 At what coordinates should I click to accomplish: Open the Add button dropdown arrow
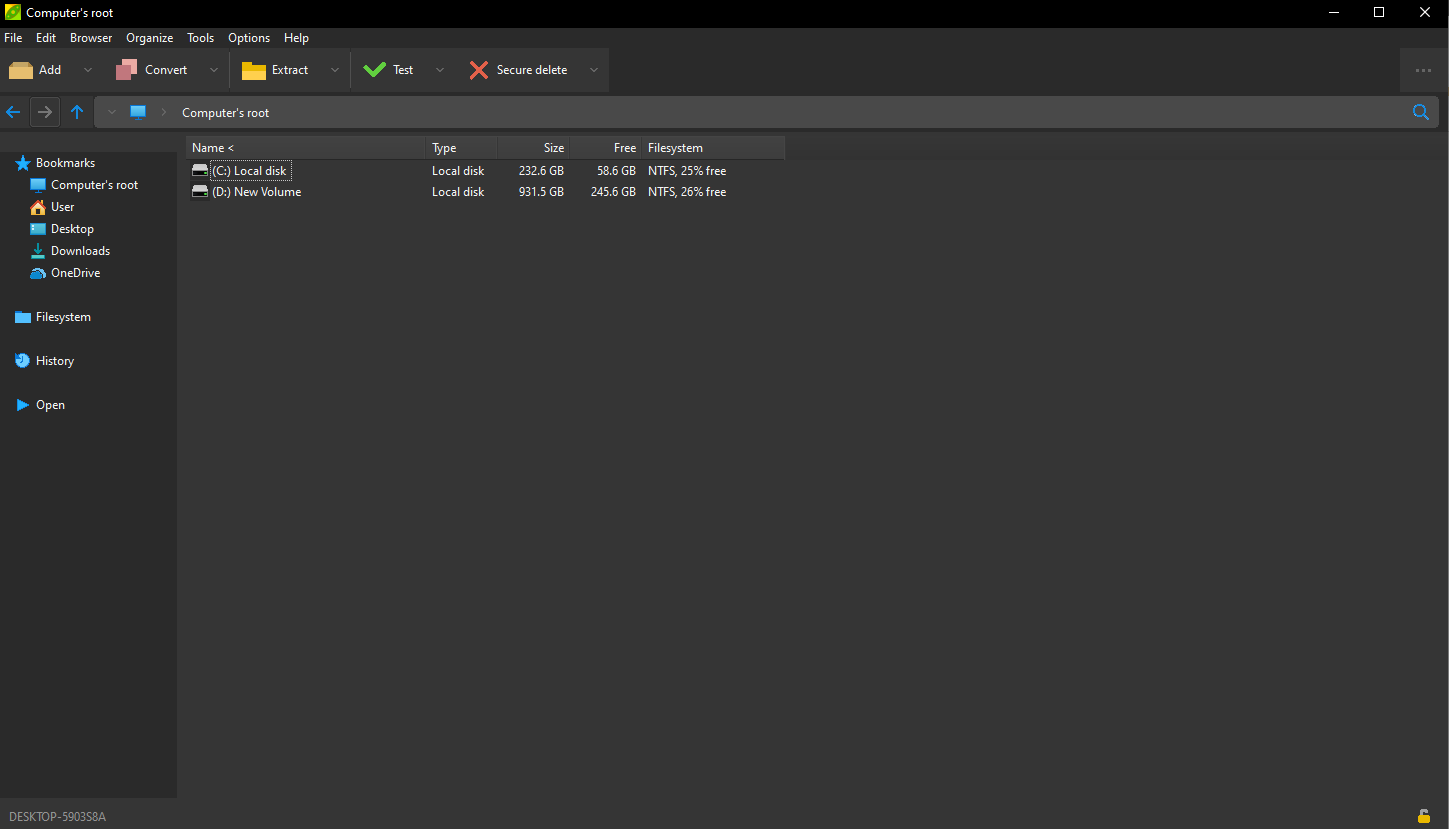(87, 70)
